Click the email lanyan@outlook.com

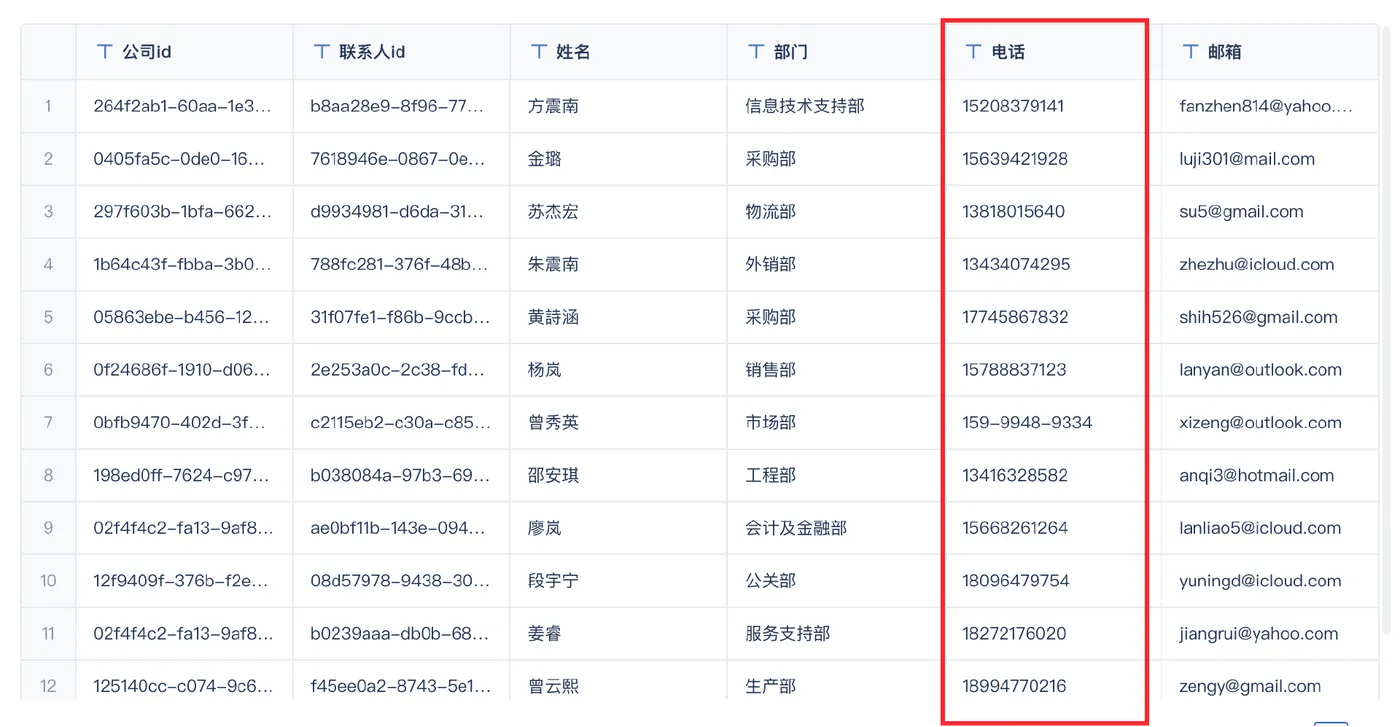(x=1261, y=370)
